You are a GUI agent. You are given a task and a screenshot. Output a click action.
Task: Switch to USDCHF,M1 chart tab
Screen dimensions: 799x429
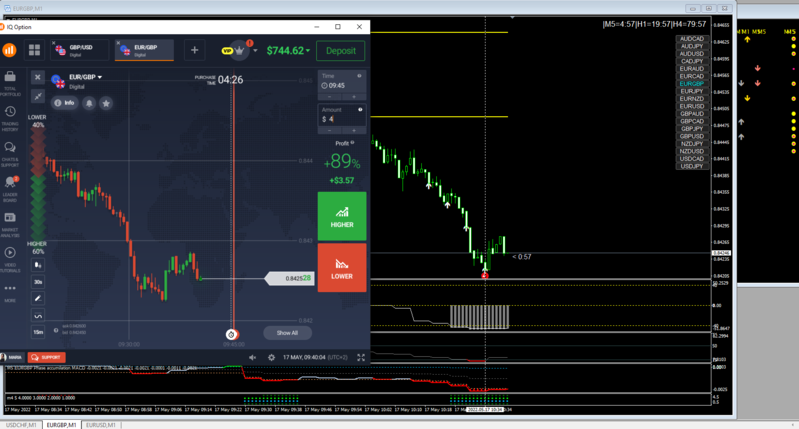click(21, 425)
